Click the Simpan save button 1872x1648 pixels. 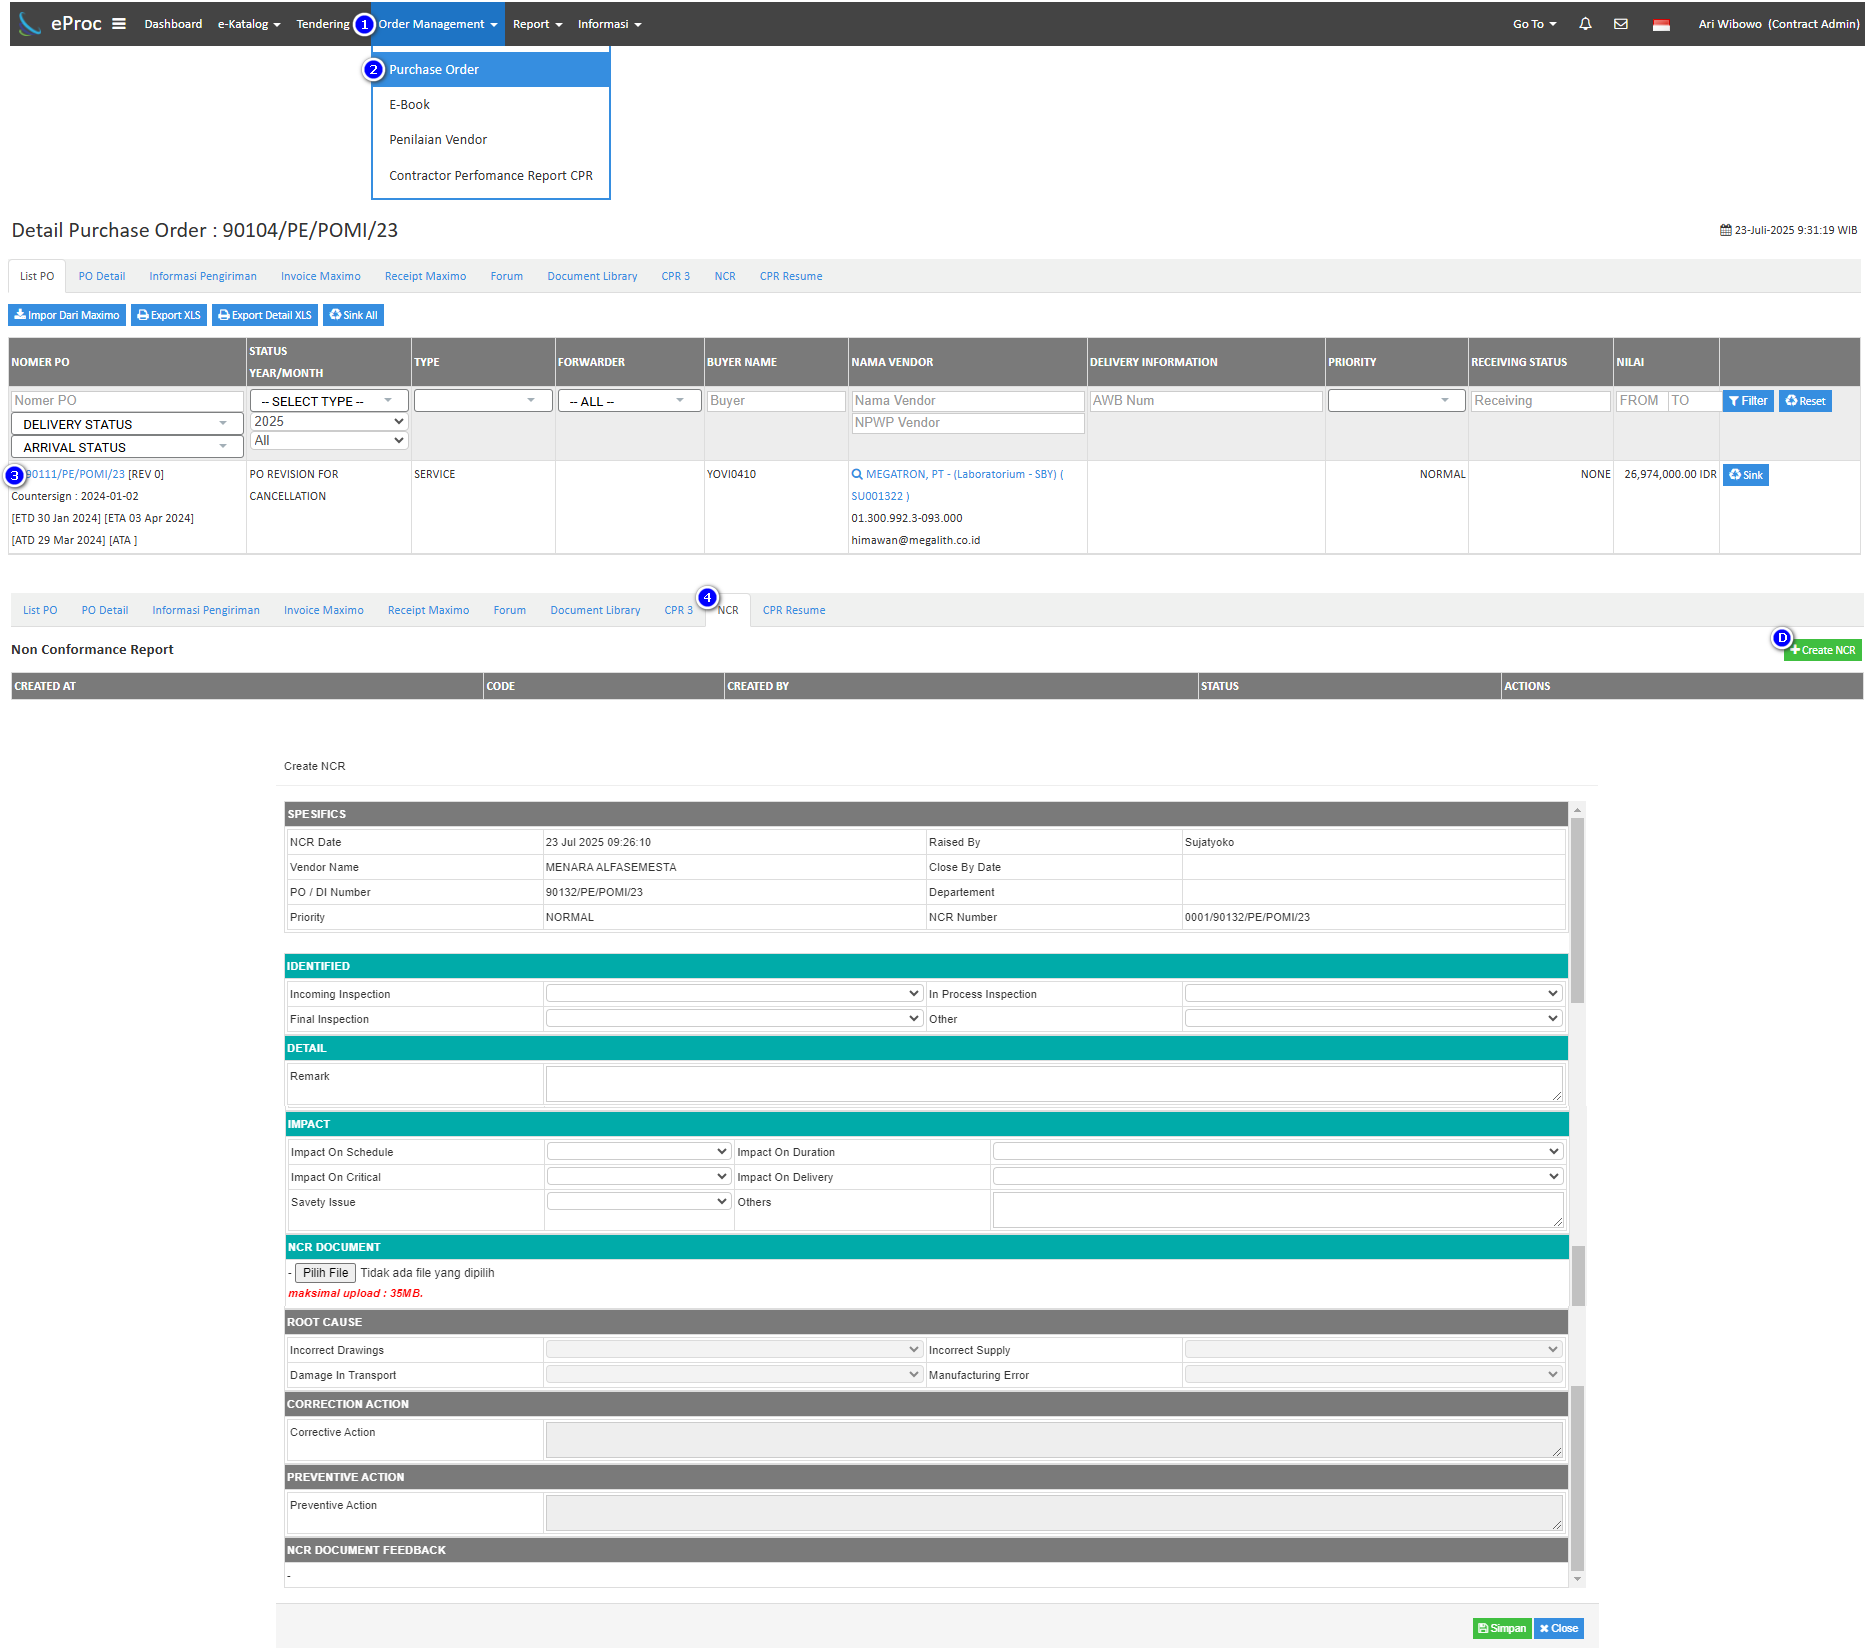point(1501,1628)
